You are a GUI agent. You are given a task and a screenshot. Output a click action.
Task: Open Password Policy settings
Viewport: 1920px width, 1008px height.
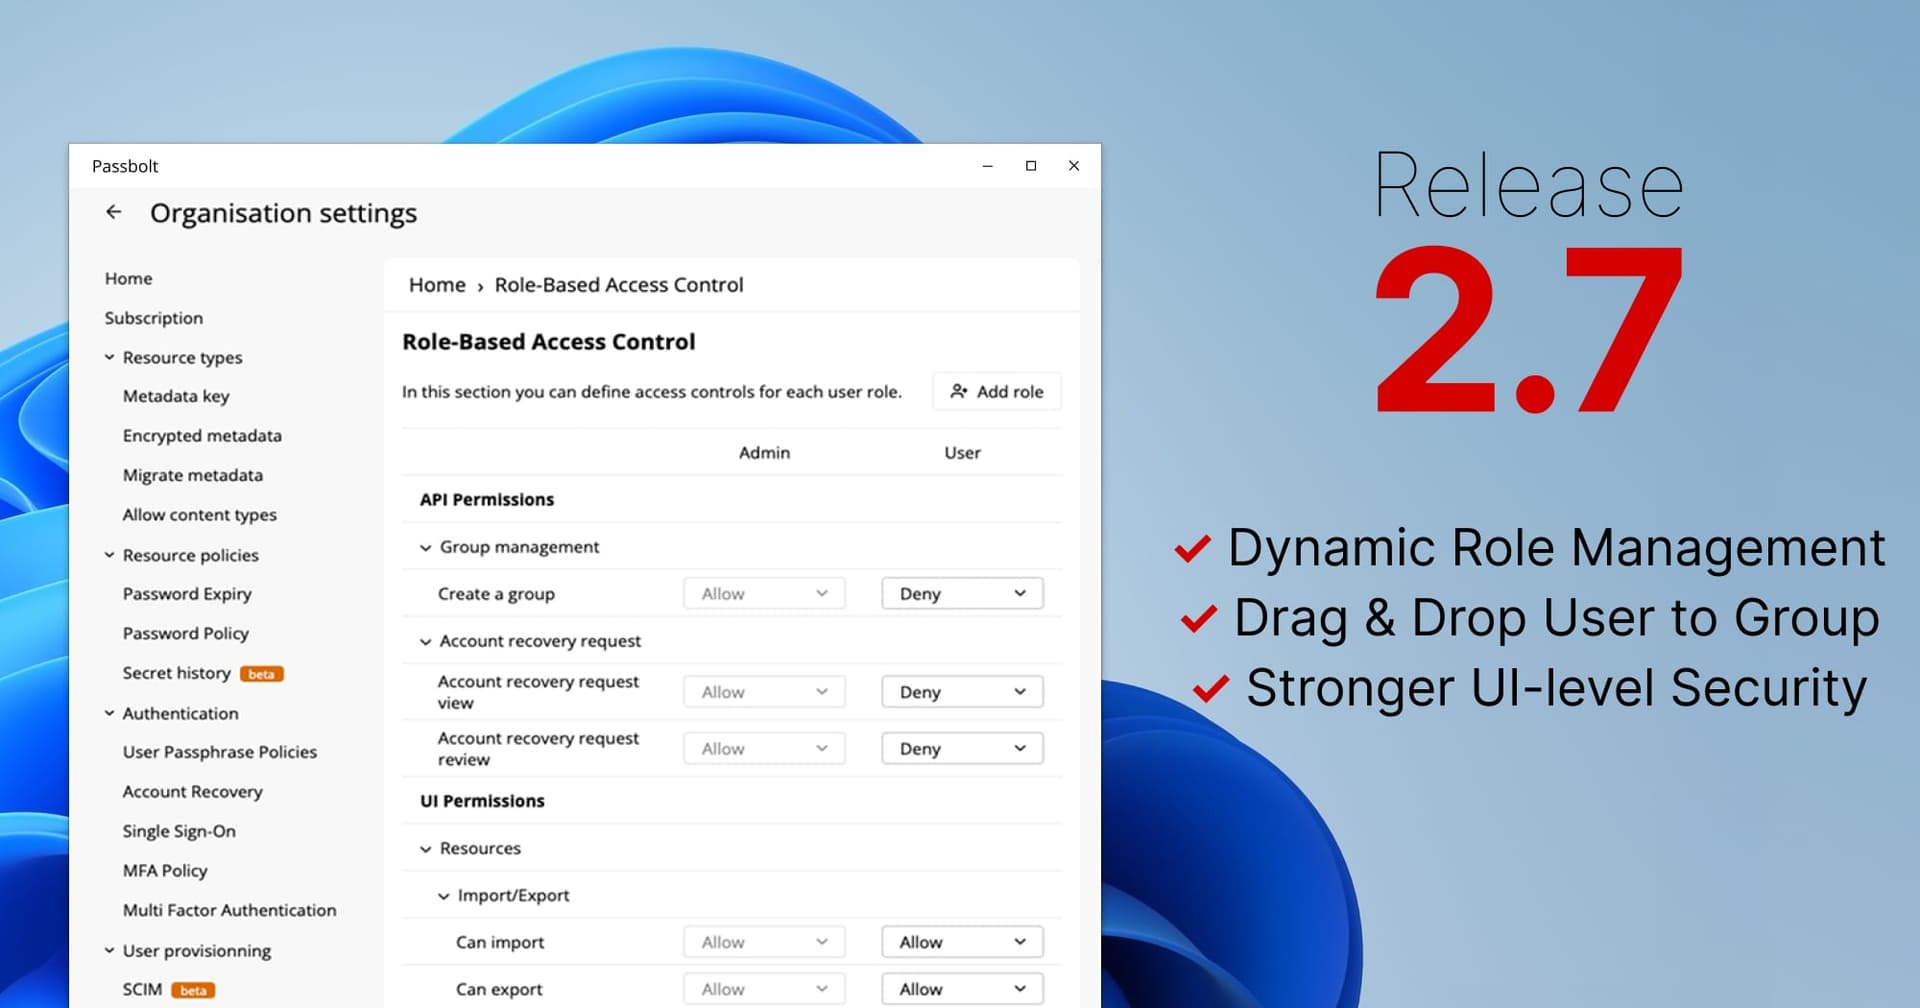tap(186, 633)
